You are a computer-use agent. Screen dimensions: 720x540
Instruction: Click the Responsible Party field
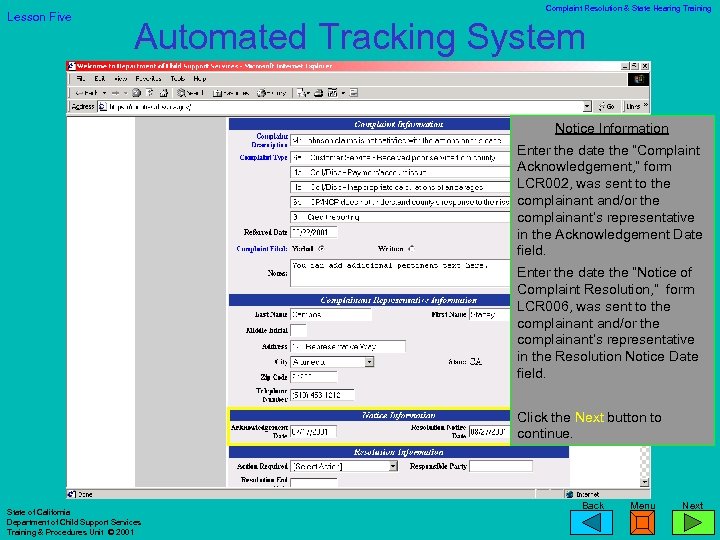(x=501, y=466)
